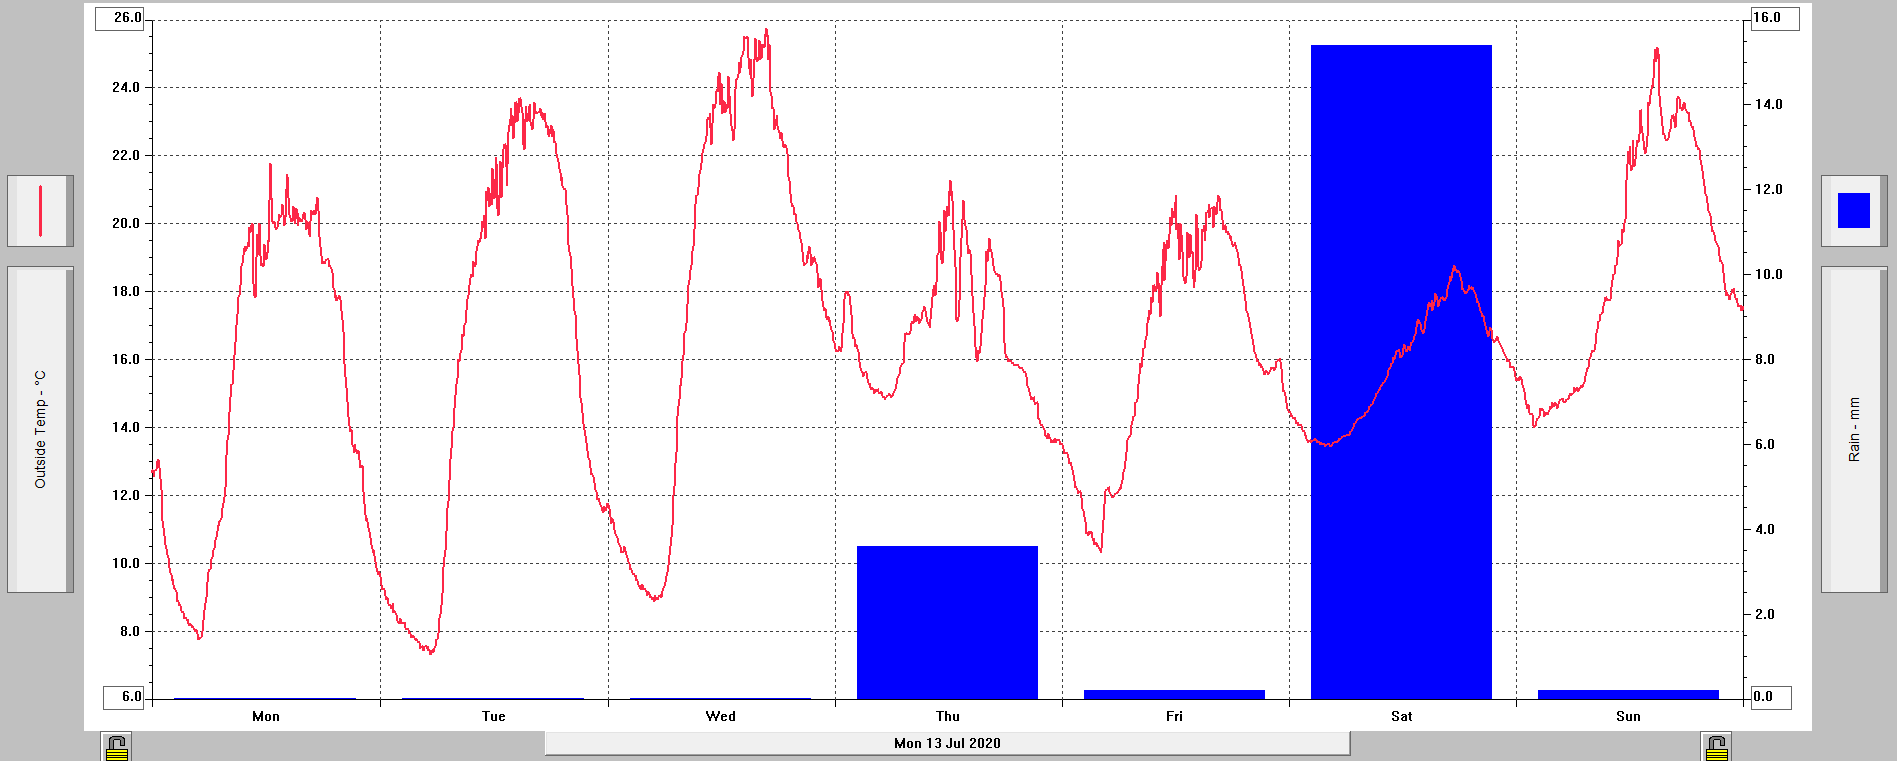Click the Tue day label
1897x761 pixels.
click(x=493, y=716)
